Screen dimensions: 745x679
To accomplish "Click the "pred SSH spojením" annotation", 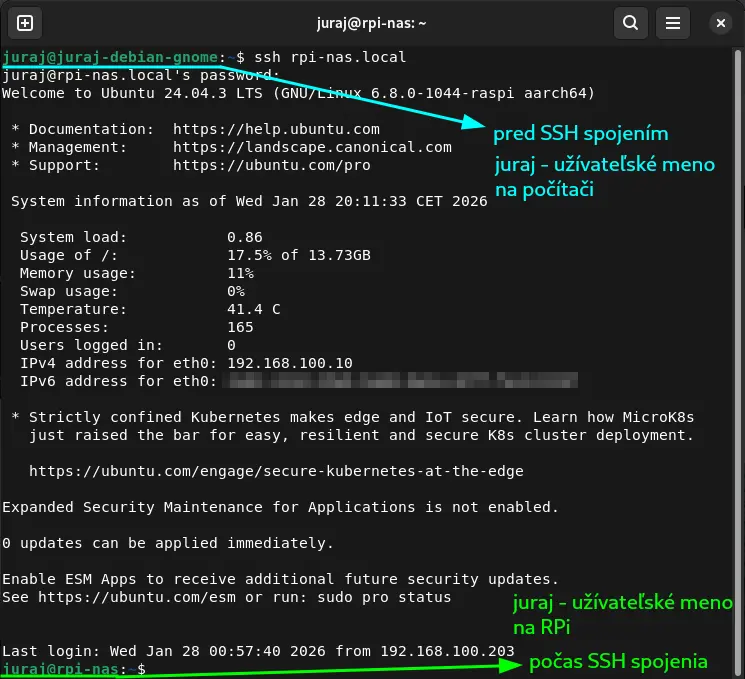I will (580, 134).
